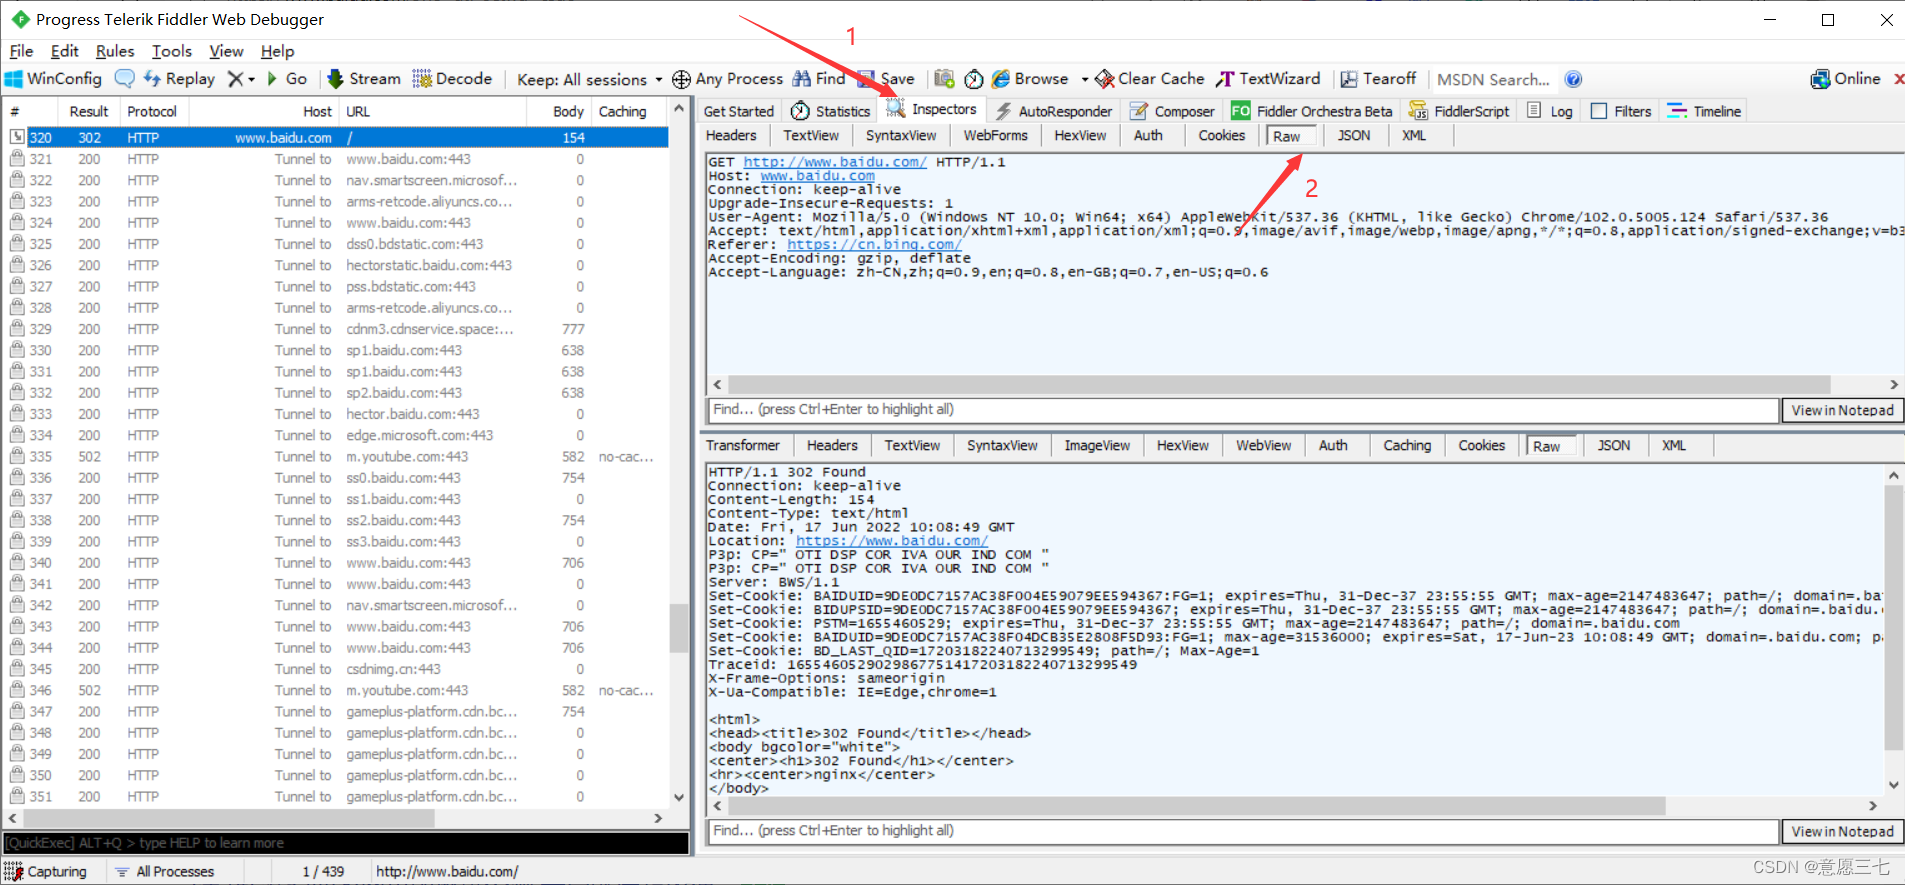Switch to the Statistics tab
Screen dimensions: 1905x885
pyautogui.click(x=831, y=111)
